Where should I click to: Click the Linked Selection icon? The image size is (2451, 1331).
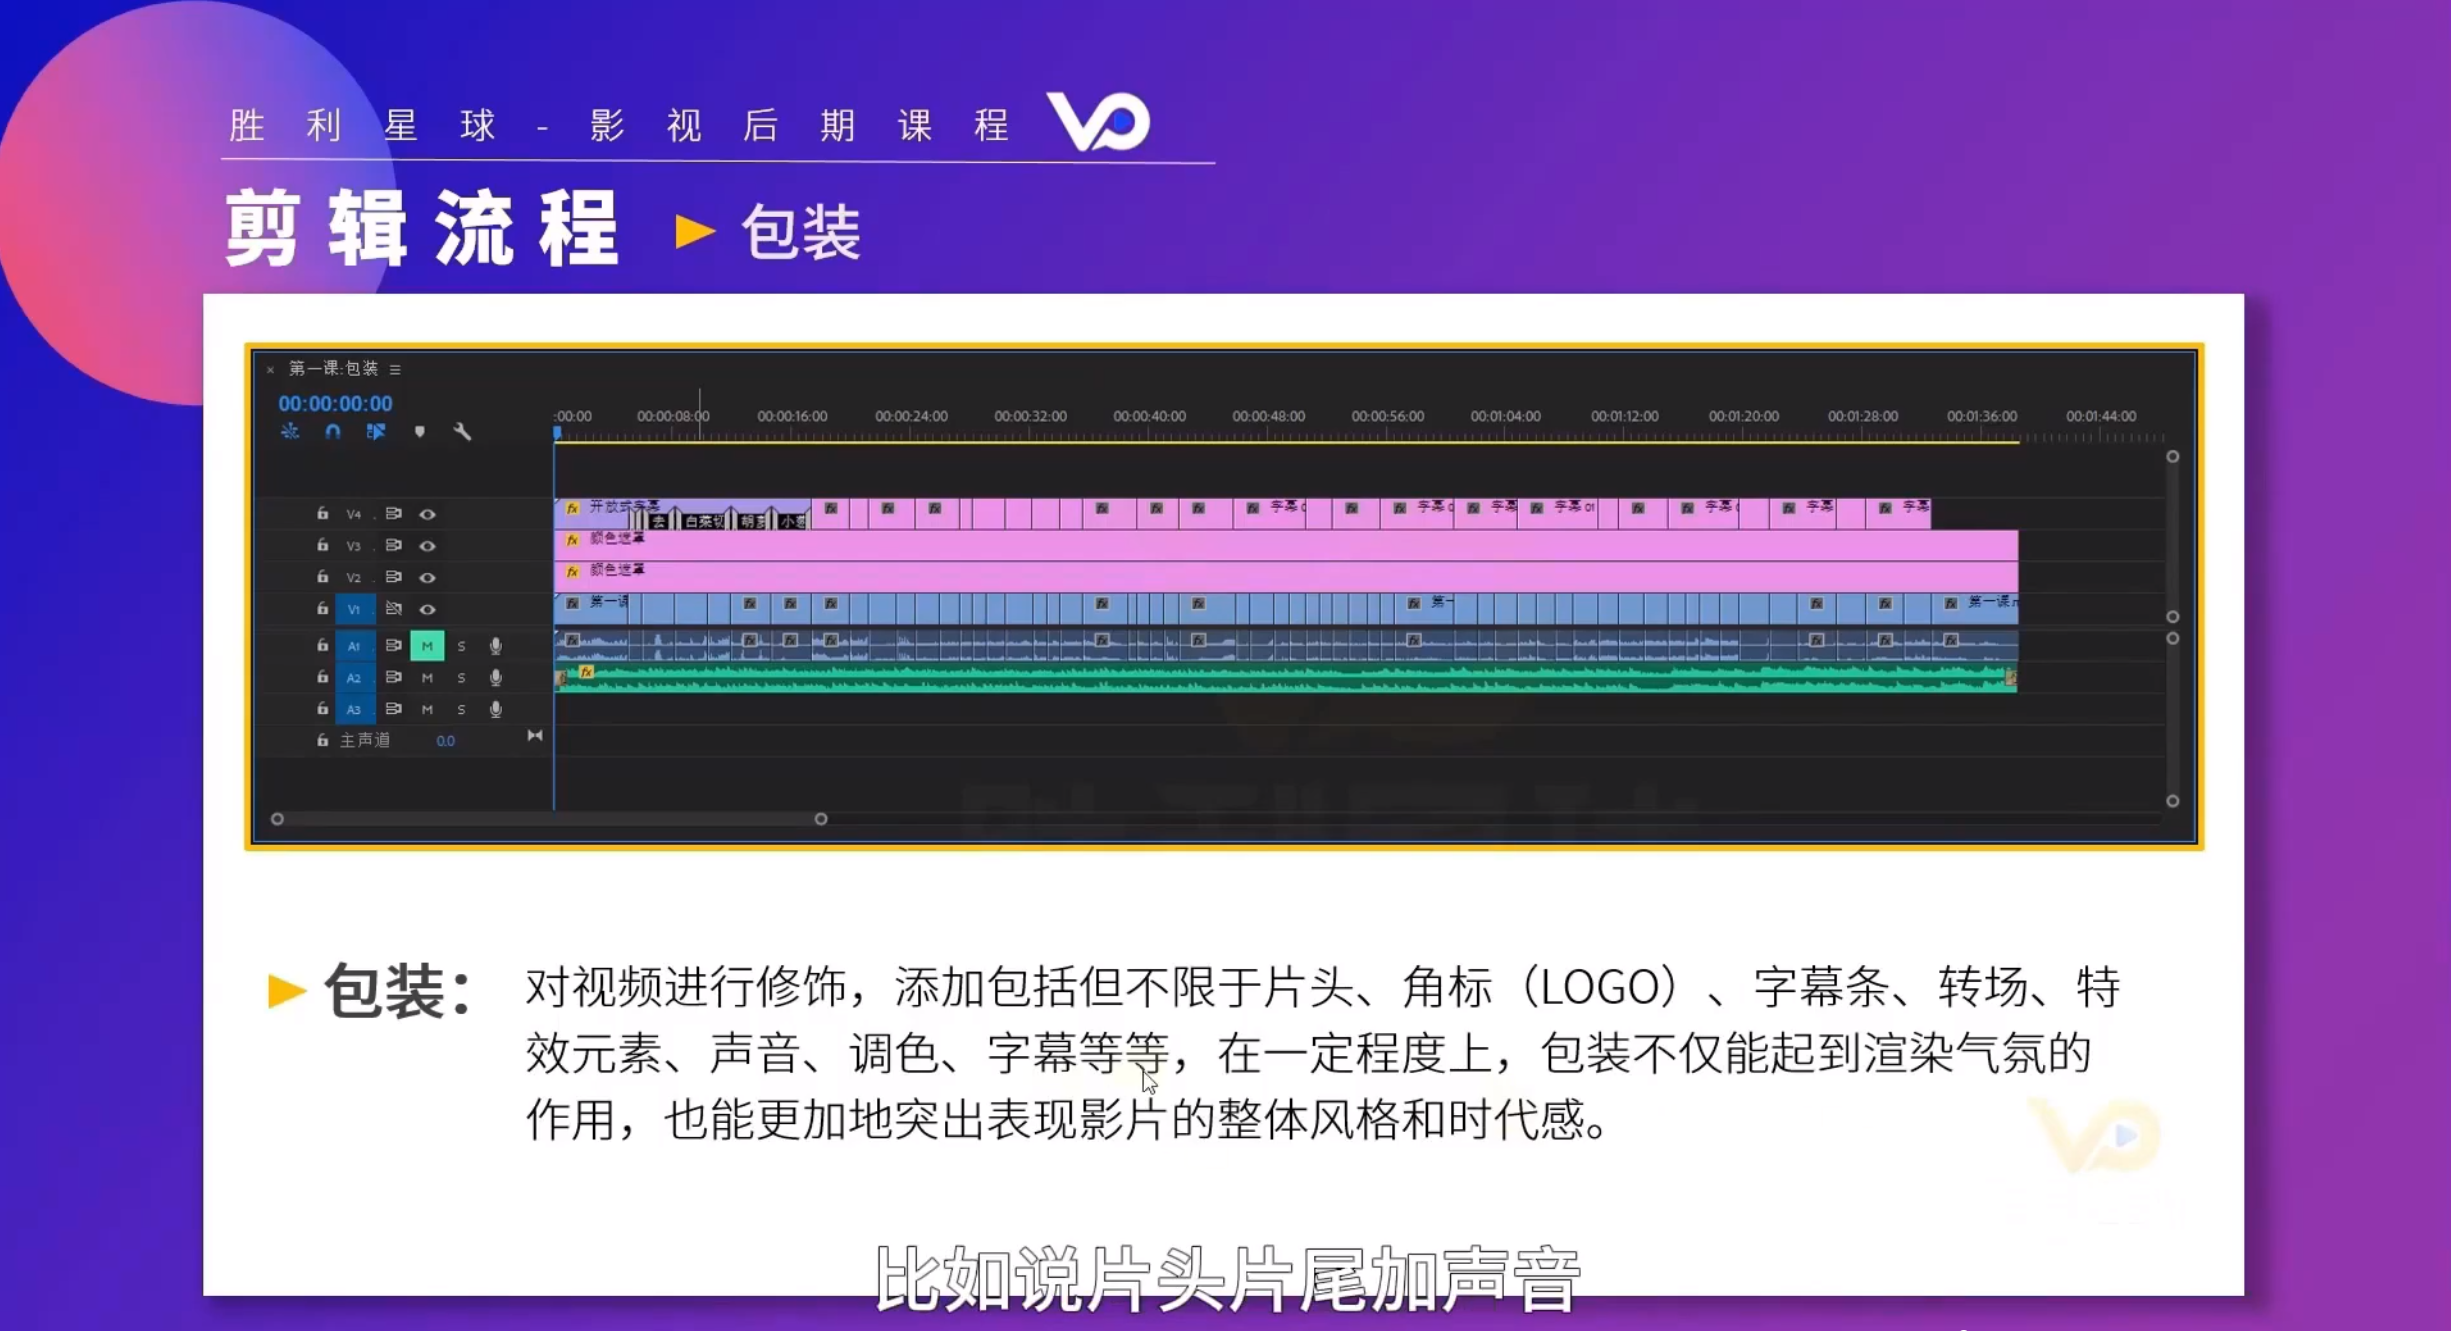tap(376, 431)
